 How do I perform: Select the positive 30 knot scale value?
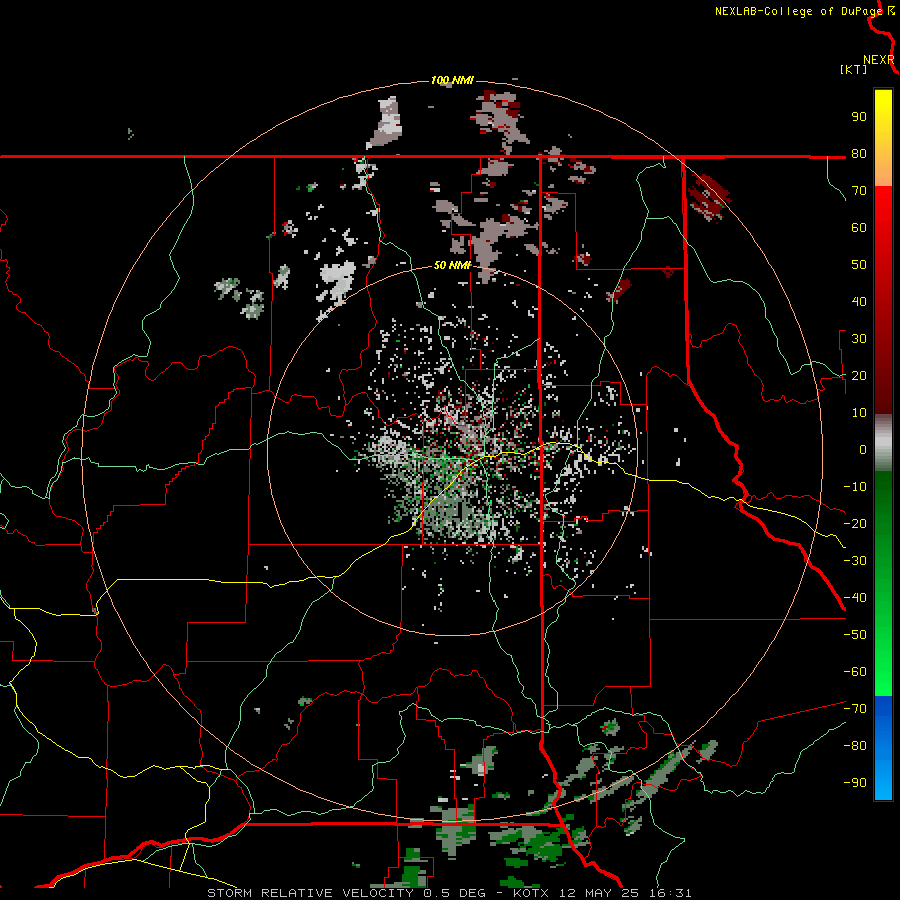click(x=859, y=339)
